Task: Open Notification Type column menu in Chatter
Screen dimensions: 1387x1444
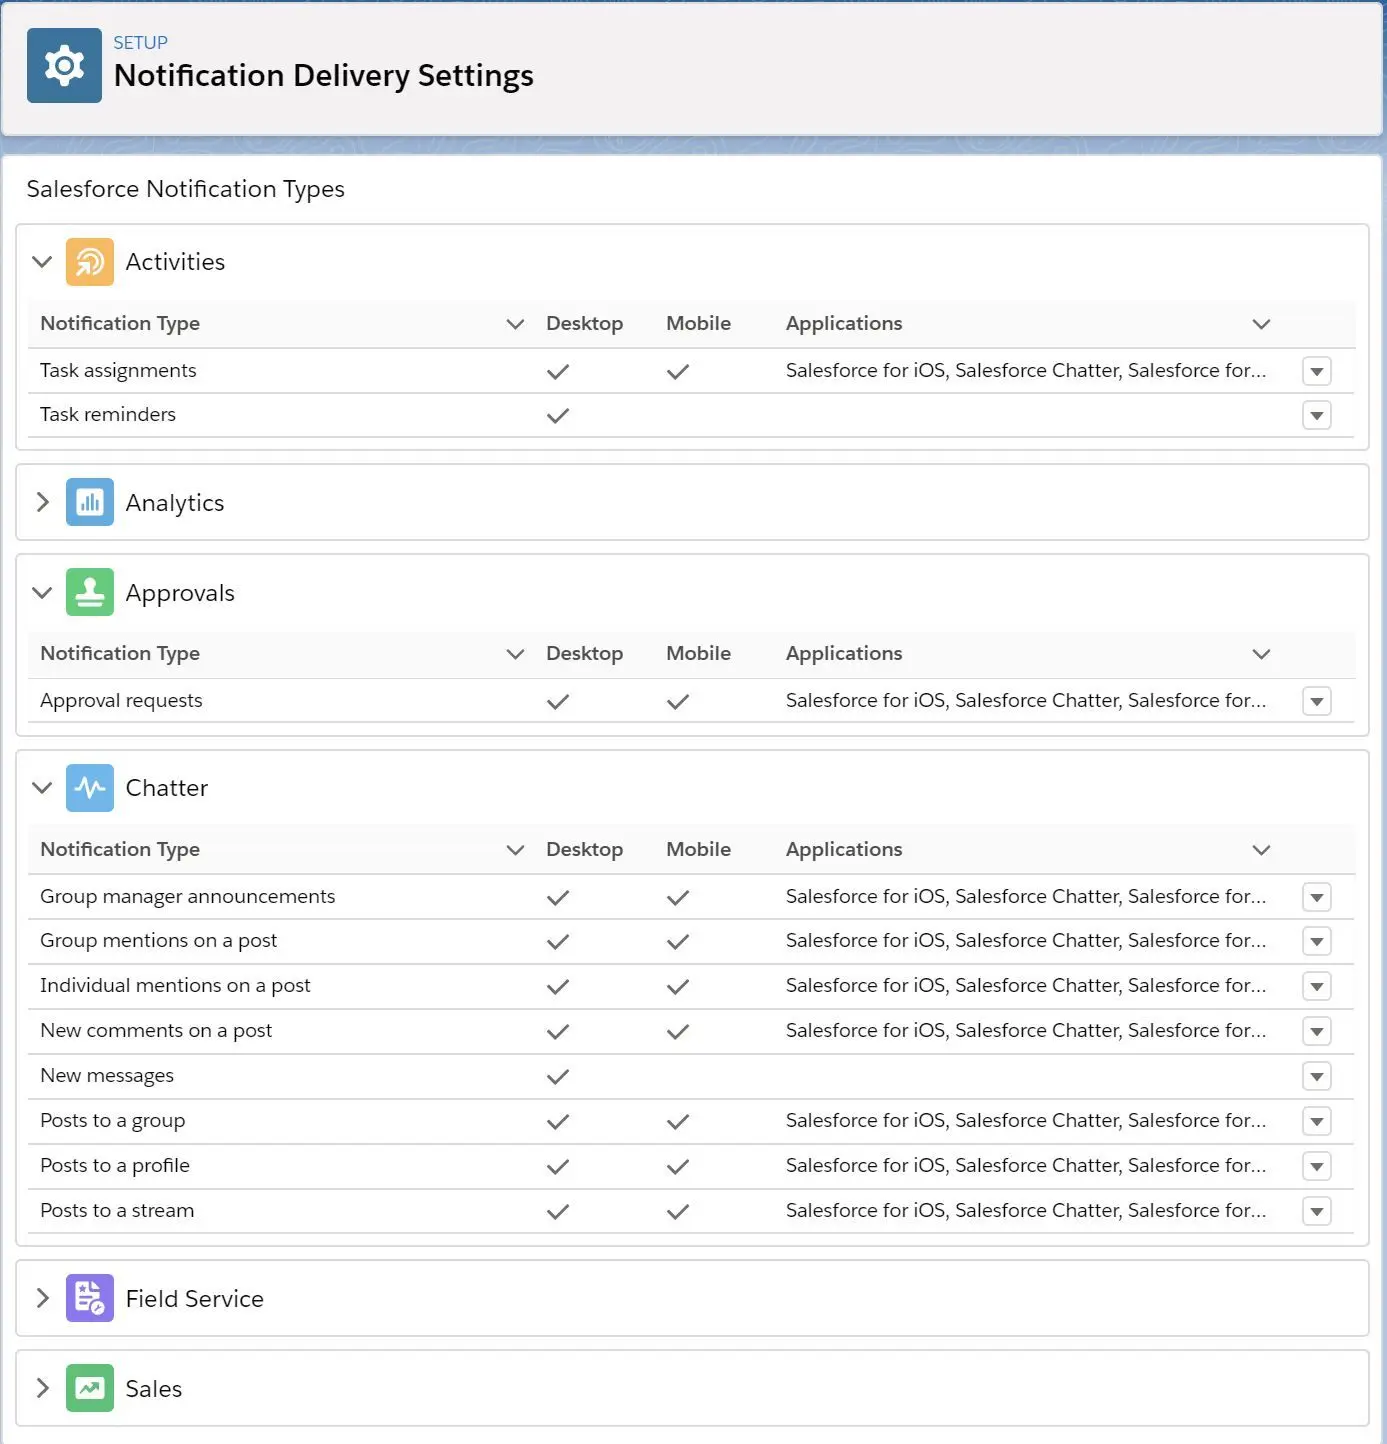Action: click(515, 850)
